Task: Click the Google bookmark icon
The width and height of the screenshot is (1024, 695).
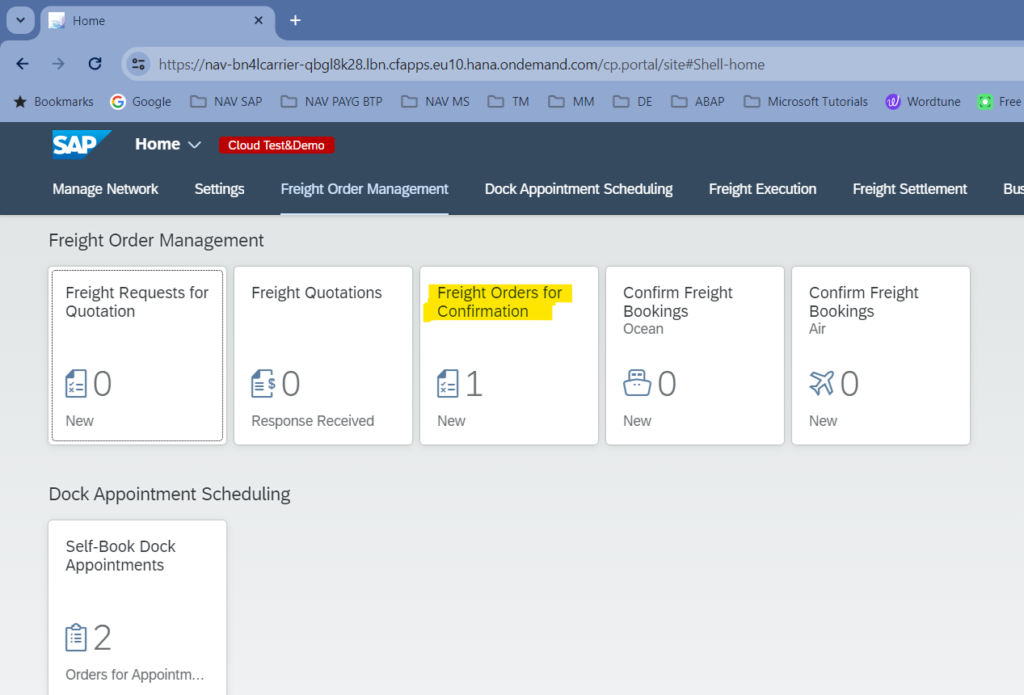Action: (118, 101)
